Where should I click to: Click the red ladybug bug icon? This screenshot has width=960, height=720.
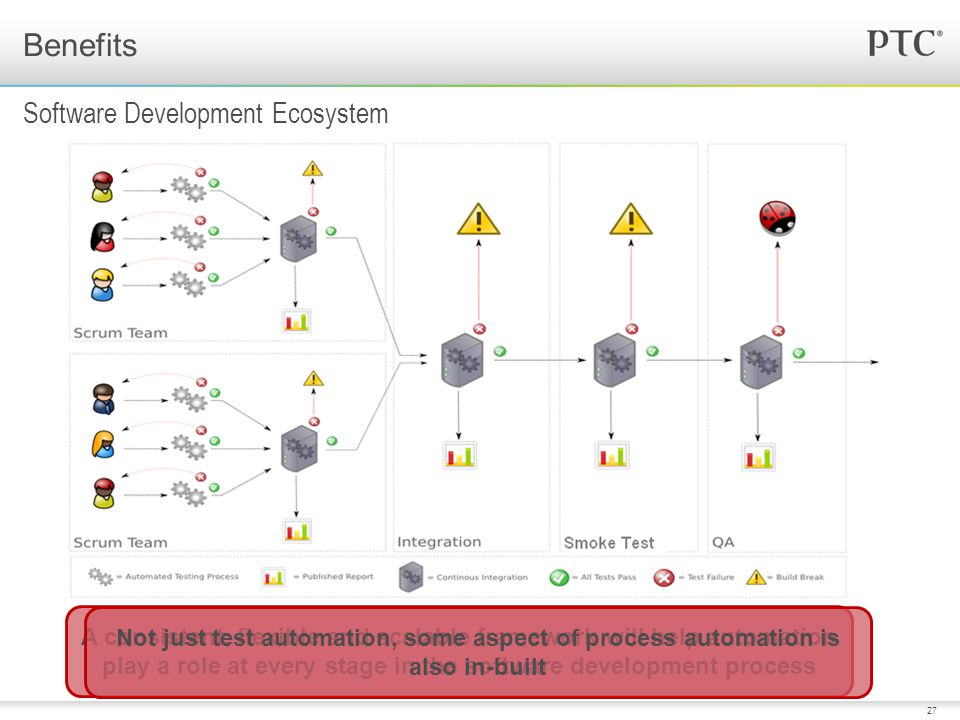777,218
